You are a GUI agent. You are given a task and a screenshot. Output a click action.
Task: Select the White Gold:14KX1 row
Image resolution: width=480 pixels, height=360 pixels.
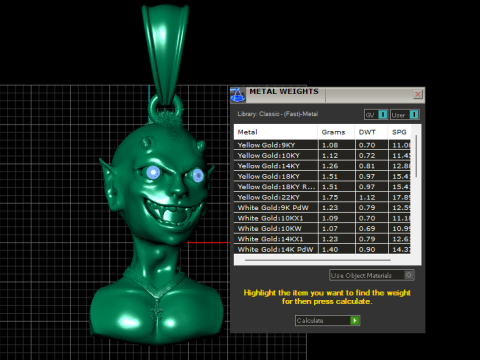click(x=322, y=239)
